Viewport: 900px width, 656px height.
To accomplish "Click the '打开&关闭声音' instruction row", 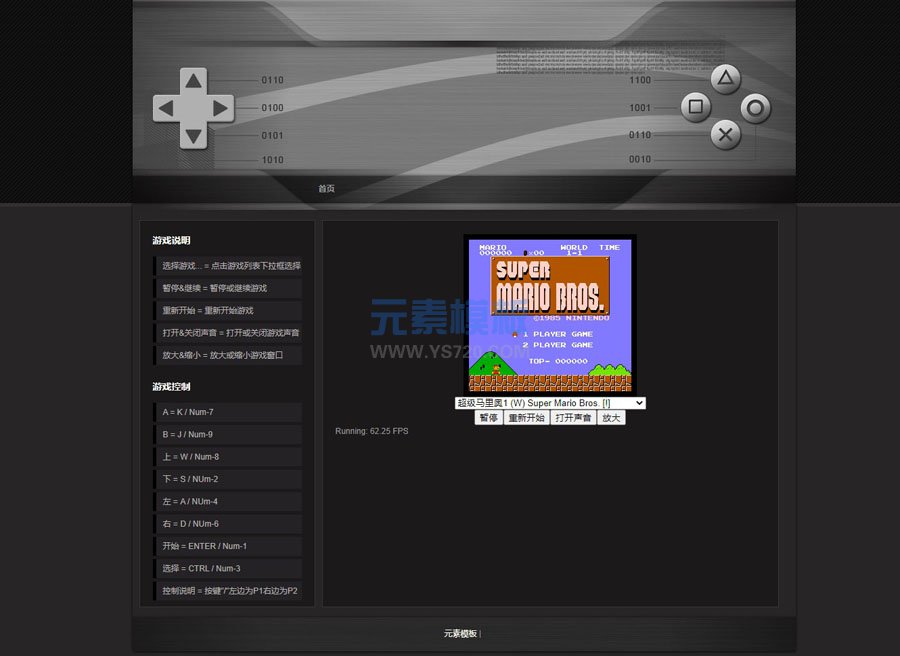I will click(x=228, y=333).
